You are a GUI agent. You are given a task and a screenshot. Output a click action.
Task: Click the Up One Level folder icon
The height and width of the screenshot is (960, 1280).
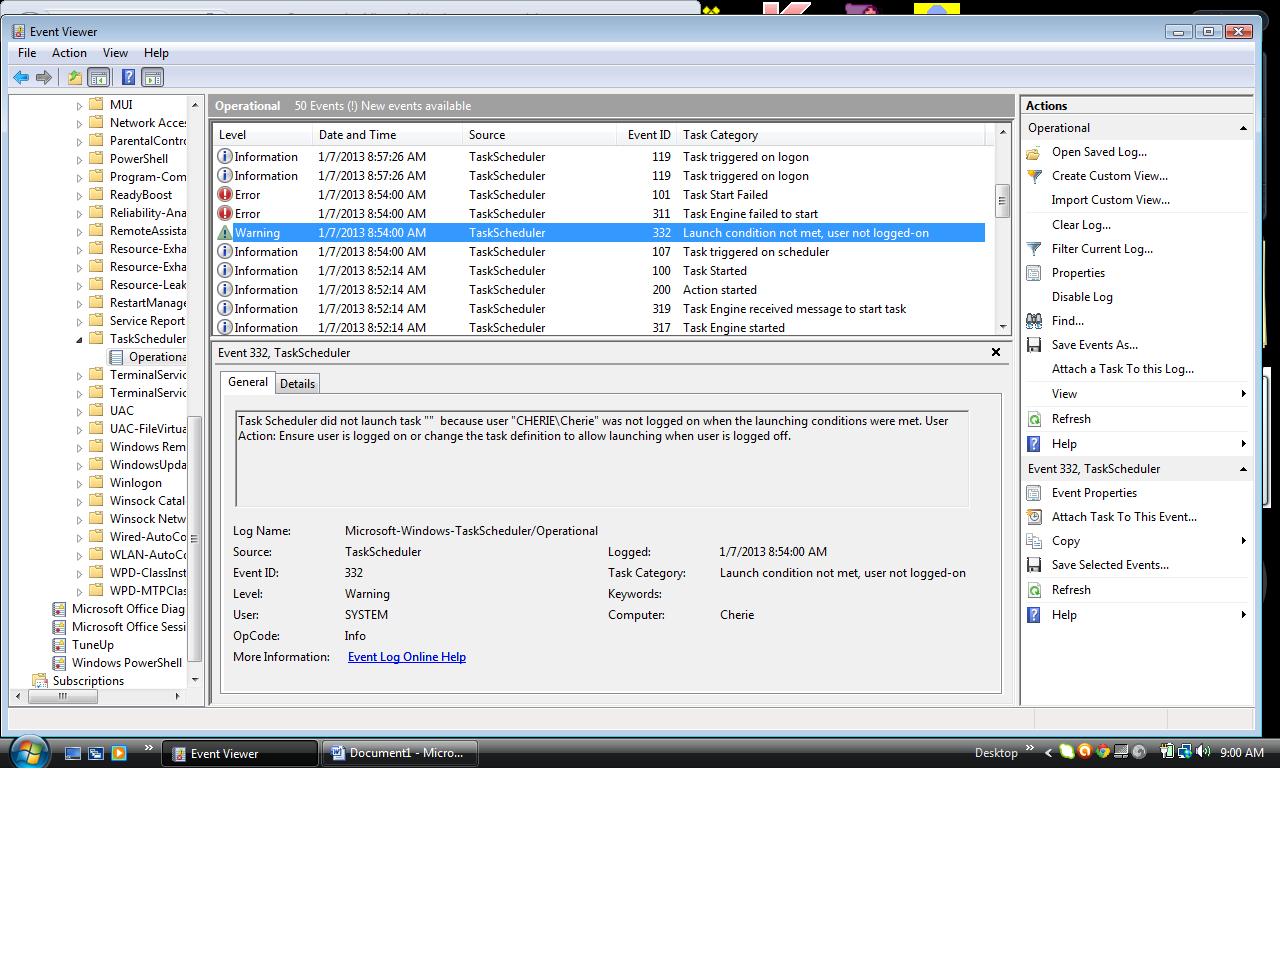(x=74, y=77)
